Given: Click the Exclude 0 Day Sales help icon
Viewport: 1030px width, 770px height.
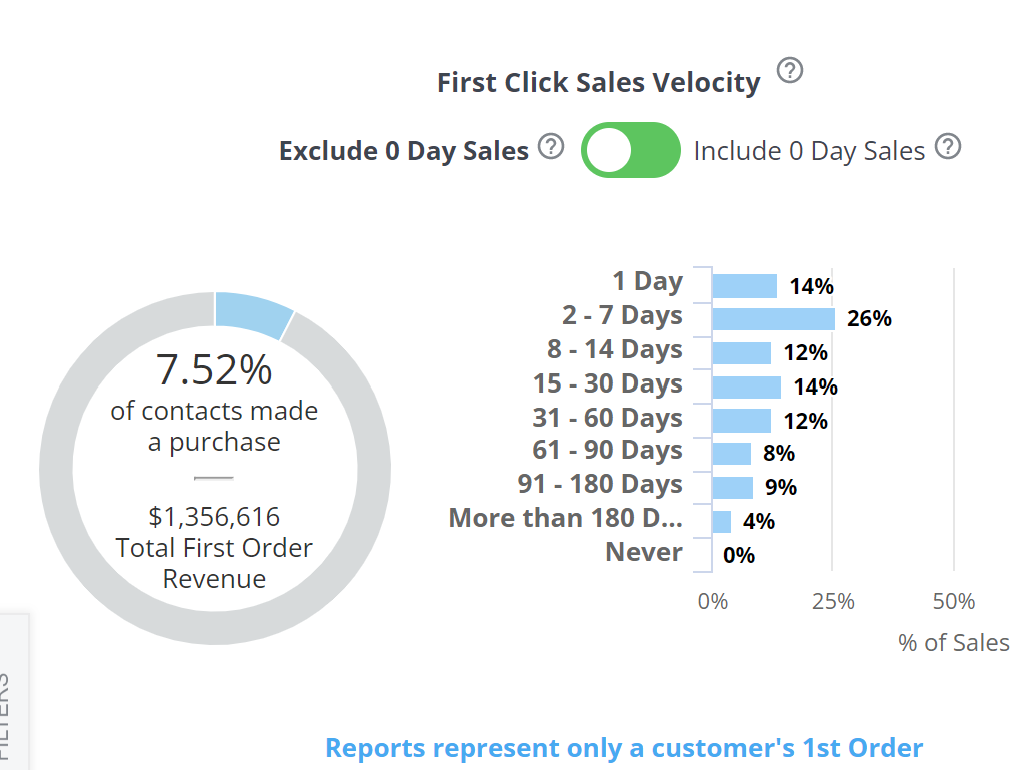Looking at the screenshot, I should click(x=550, y=145).
